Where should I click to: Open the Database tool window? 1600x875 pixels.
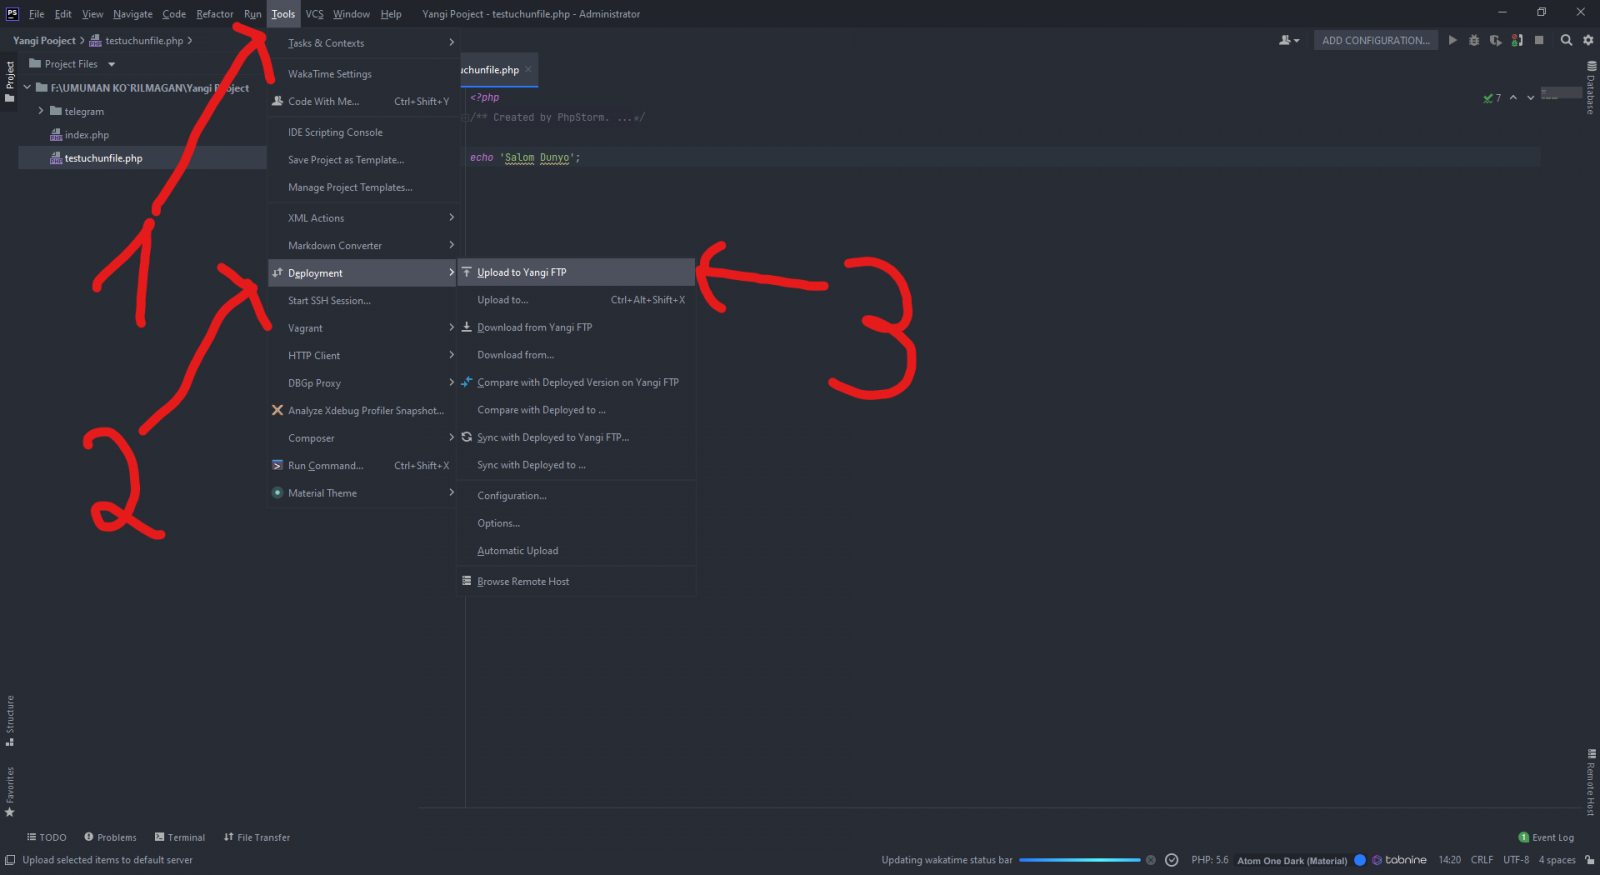tap(1591, 88)
